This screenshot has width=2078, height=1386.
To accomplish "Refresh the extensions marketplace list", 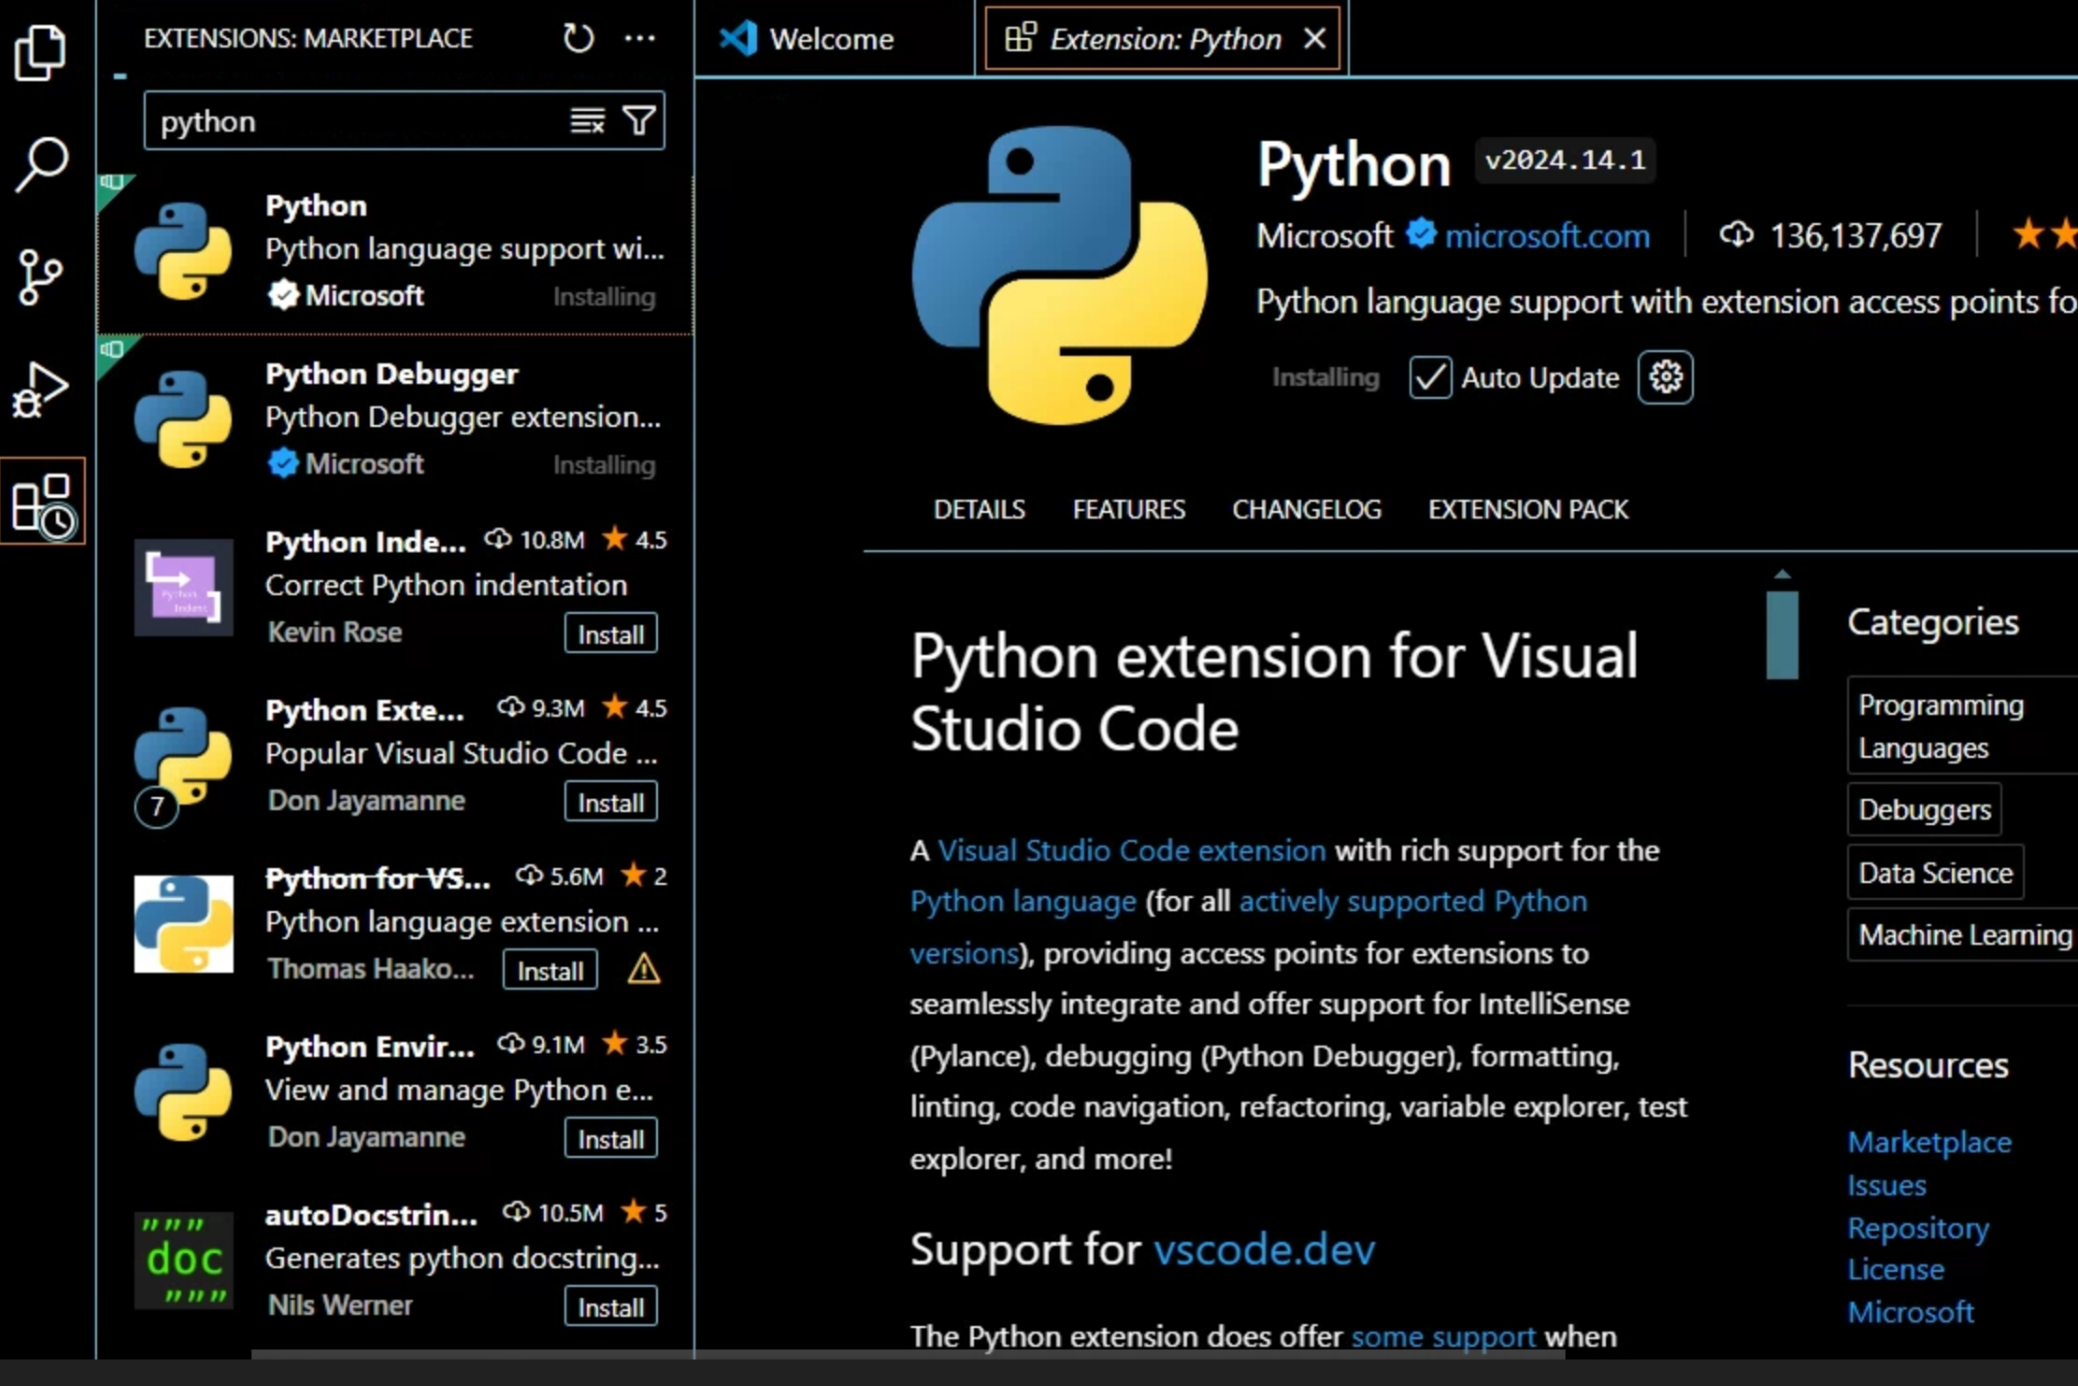I will click(x=578, y=39).
